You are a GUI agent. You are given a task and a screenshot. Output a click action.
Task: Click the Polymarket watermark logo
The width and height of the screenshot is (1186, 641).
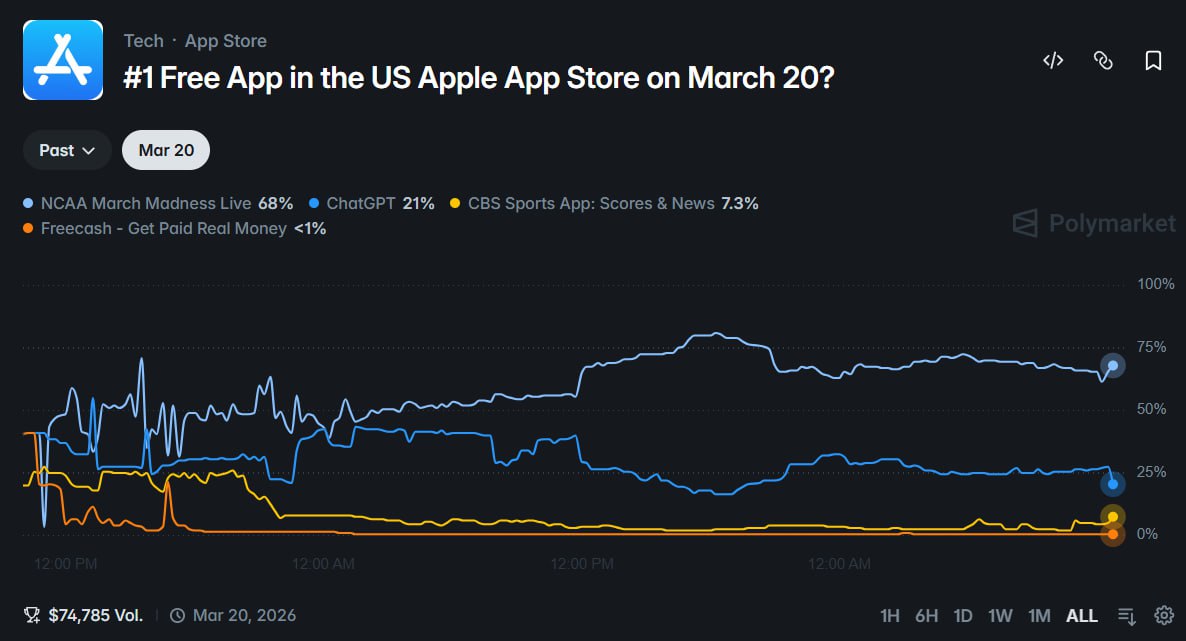pyautogui.click(x=1094, y=223)
